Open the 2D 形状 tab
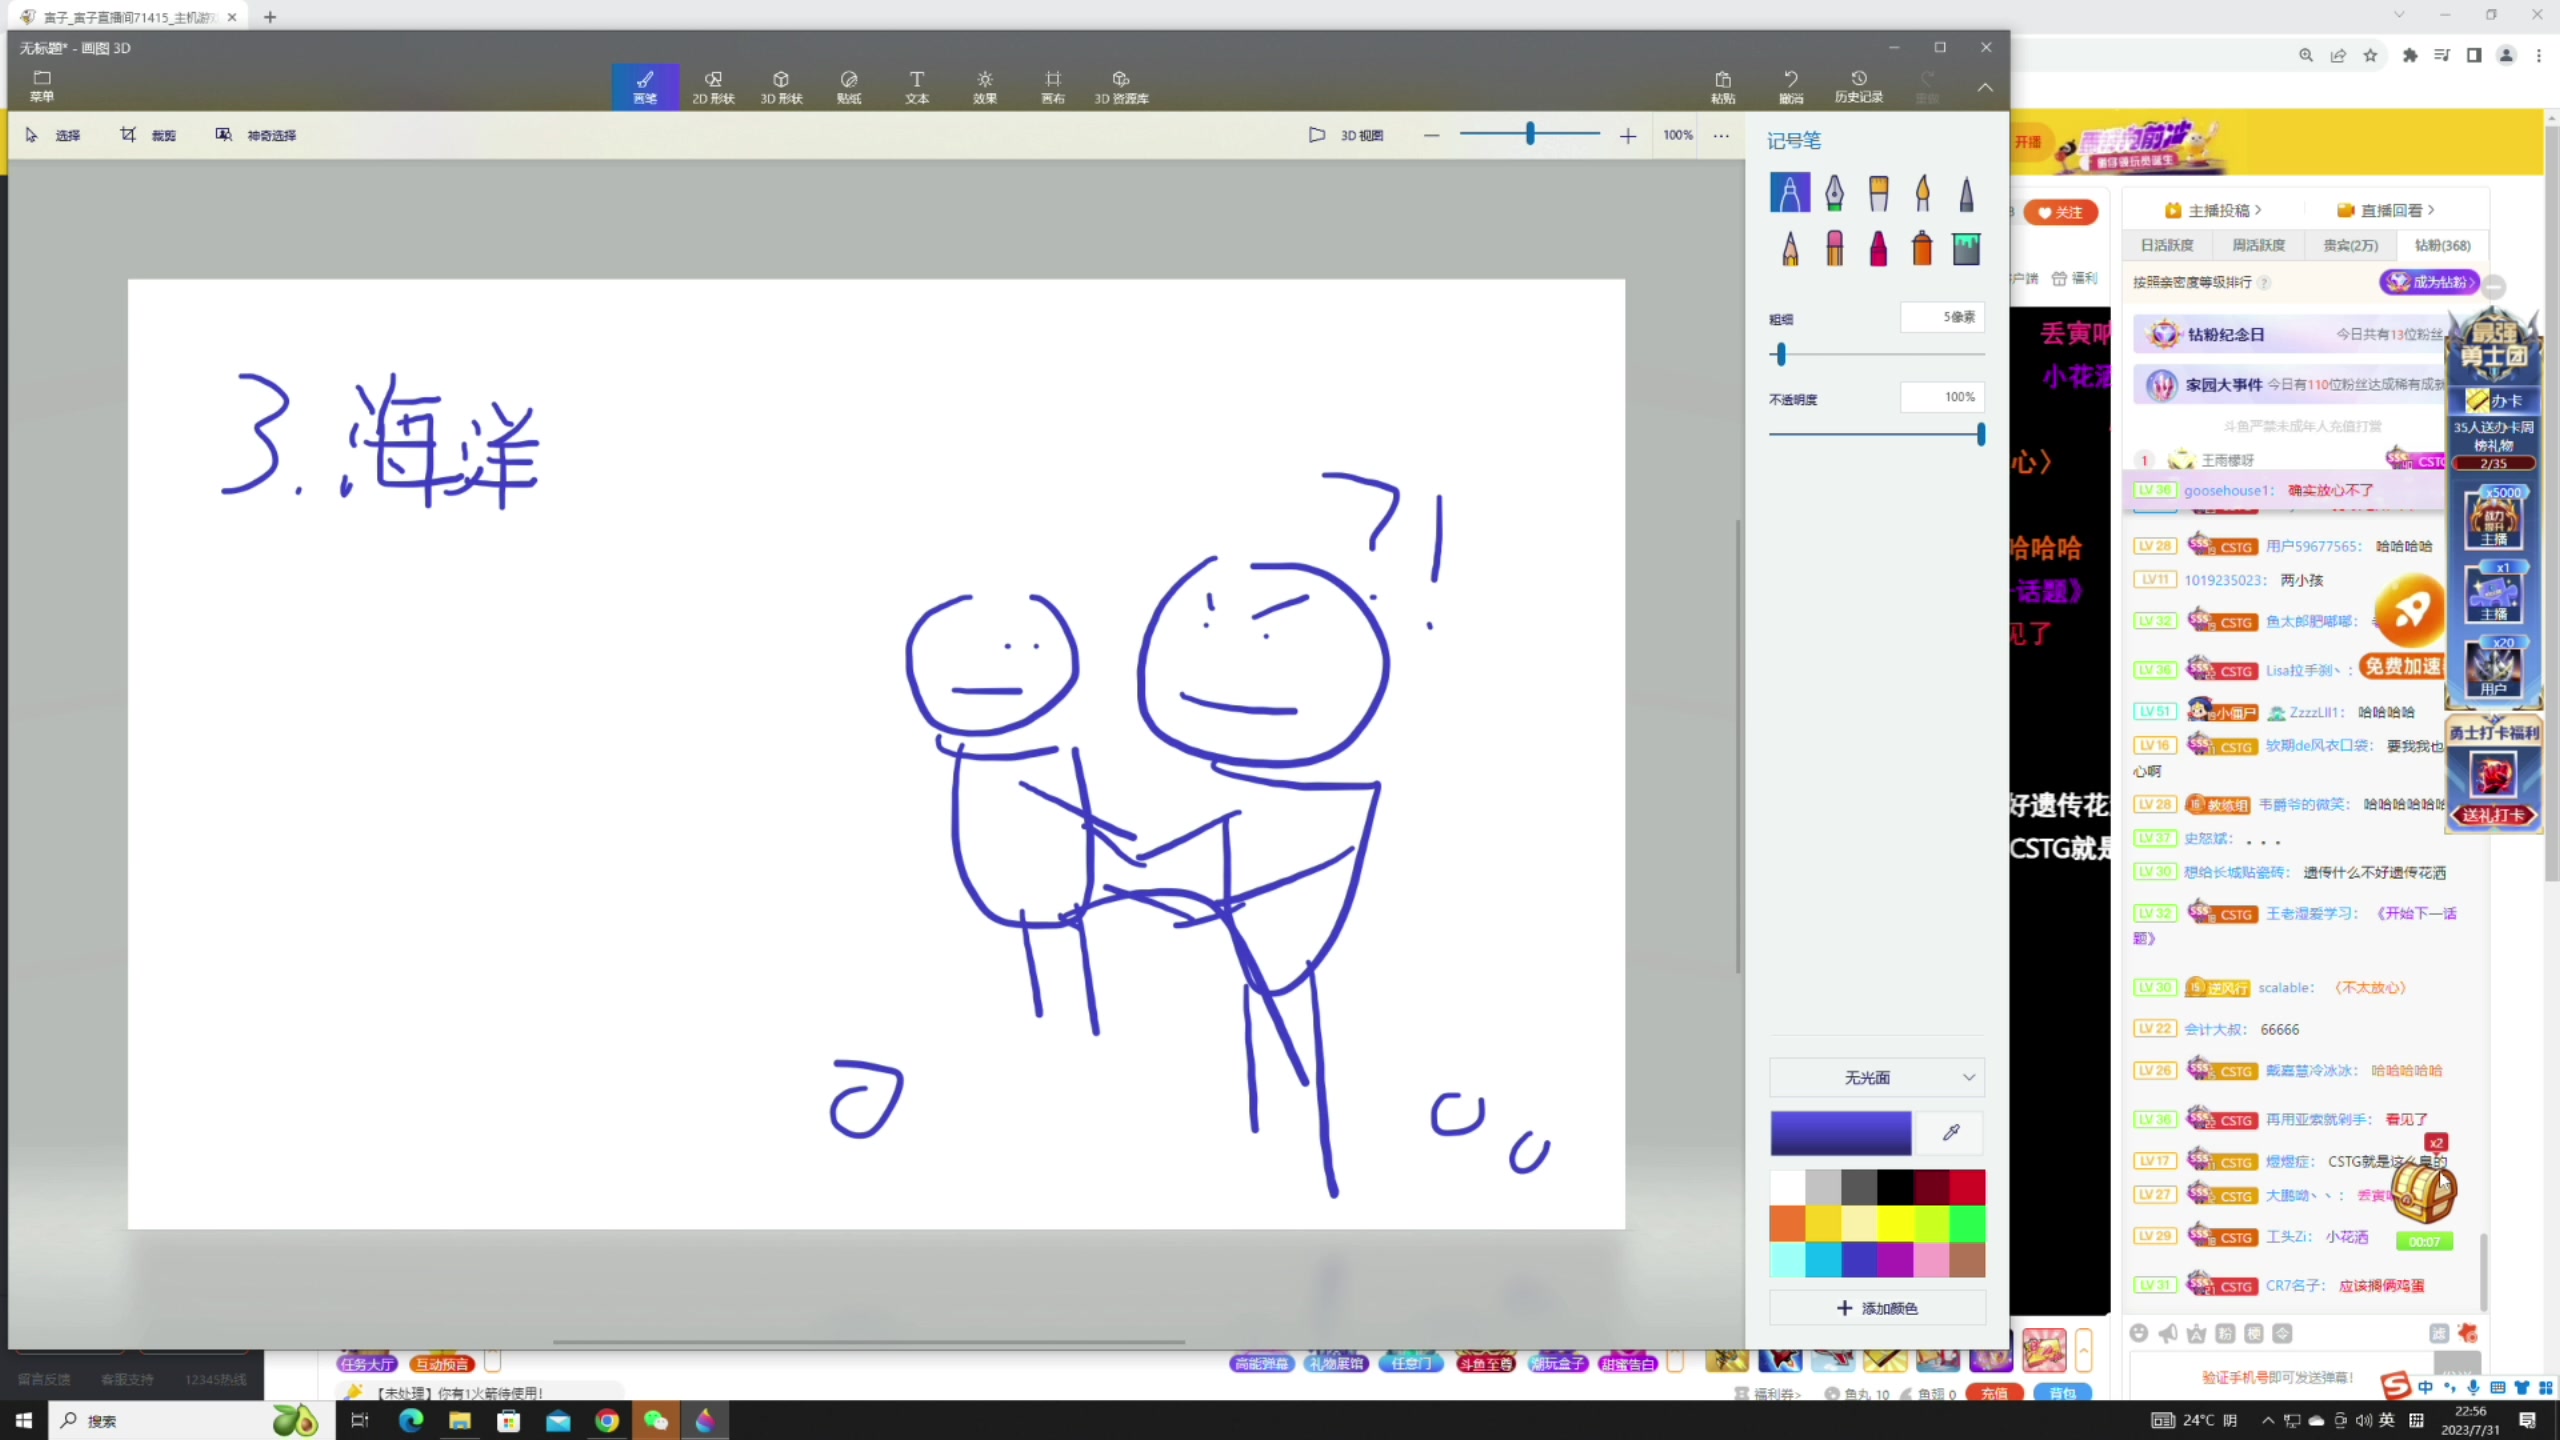The height and width of the screenshot is (1440, 2560). [713, 87]
